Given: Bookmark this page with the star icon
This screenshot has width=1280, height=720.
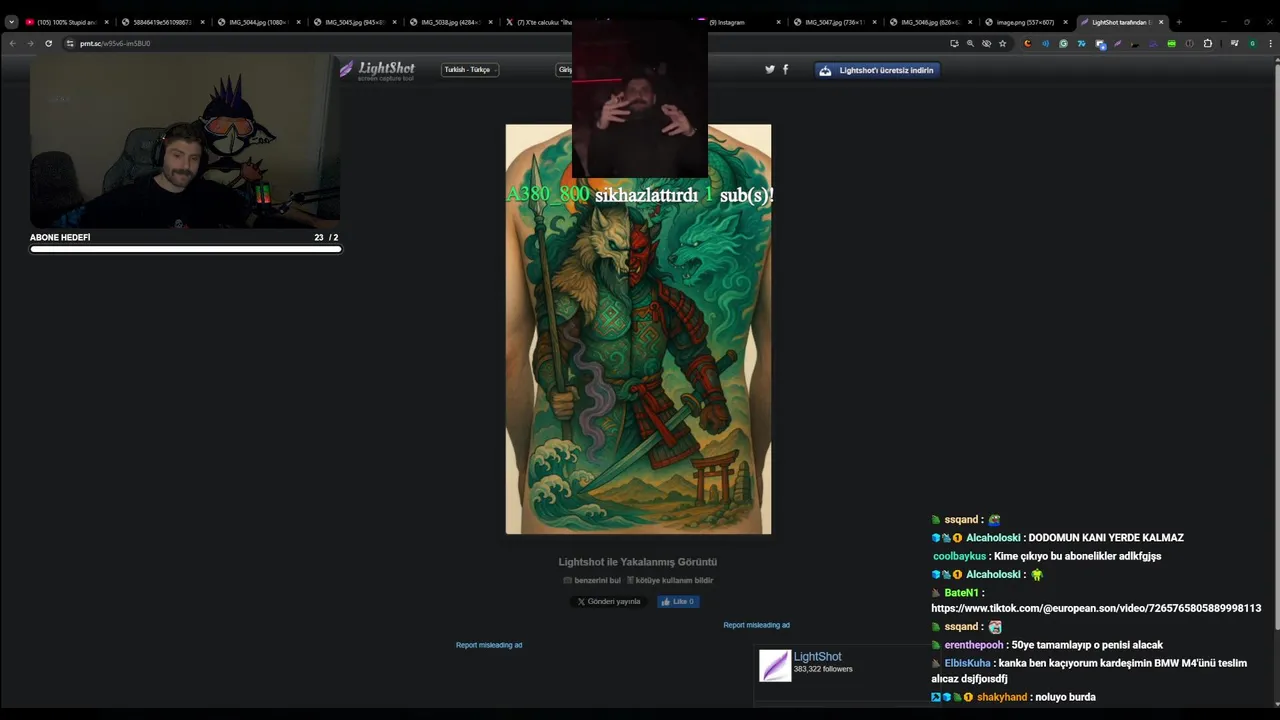Looking at the screenshot, I should click(1002, 43).
